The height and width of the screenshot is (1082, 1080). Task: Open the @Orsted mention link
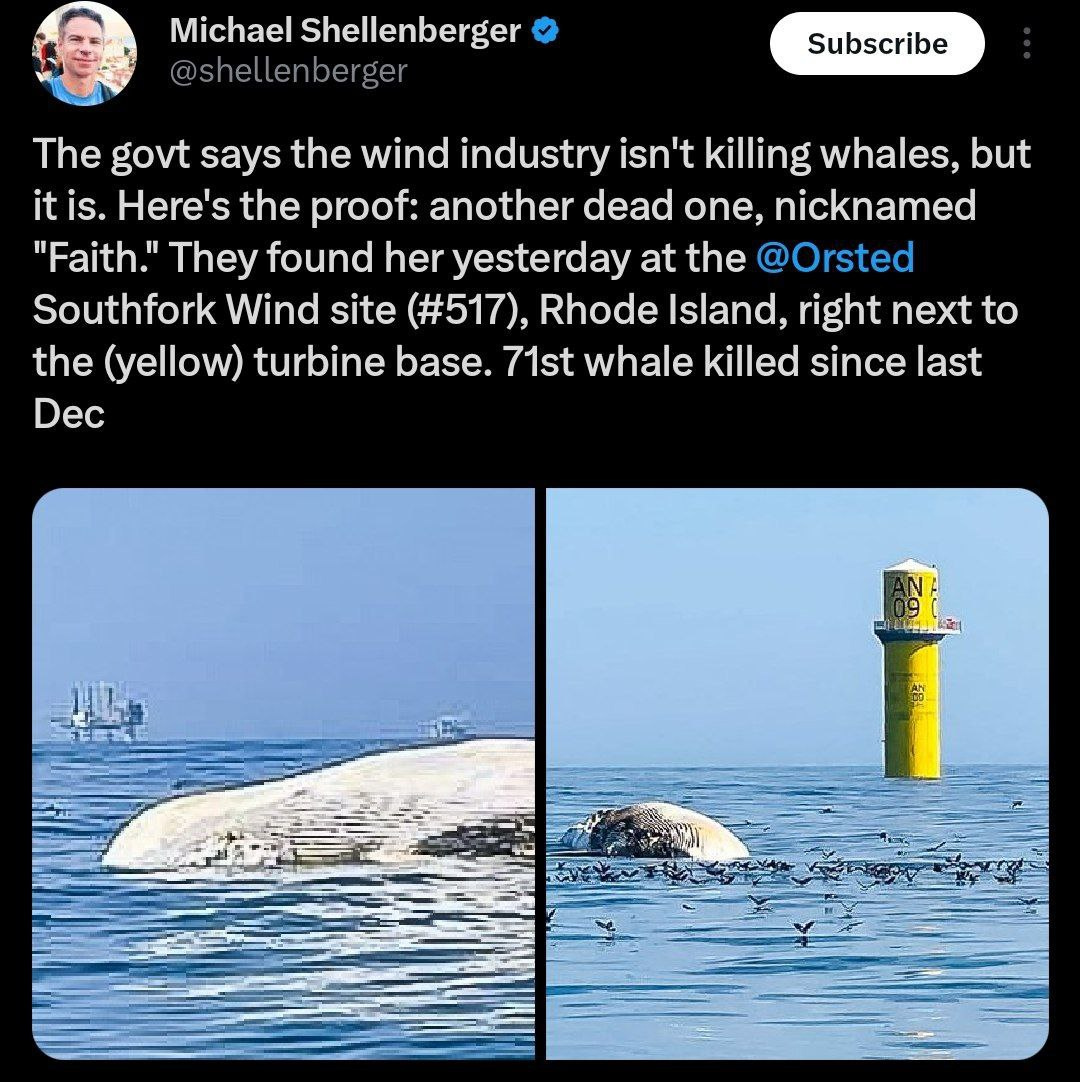[x=835, y=257]
